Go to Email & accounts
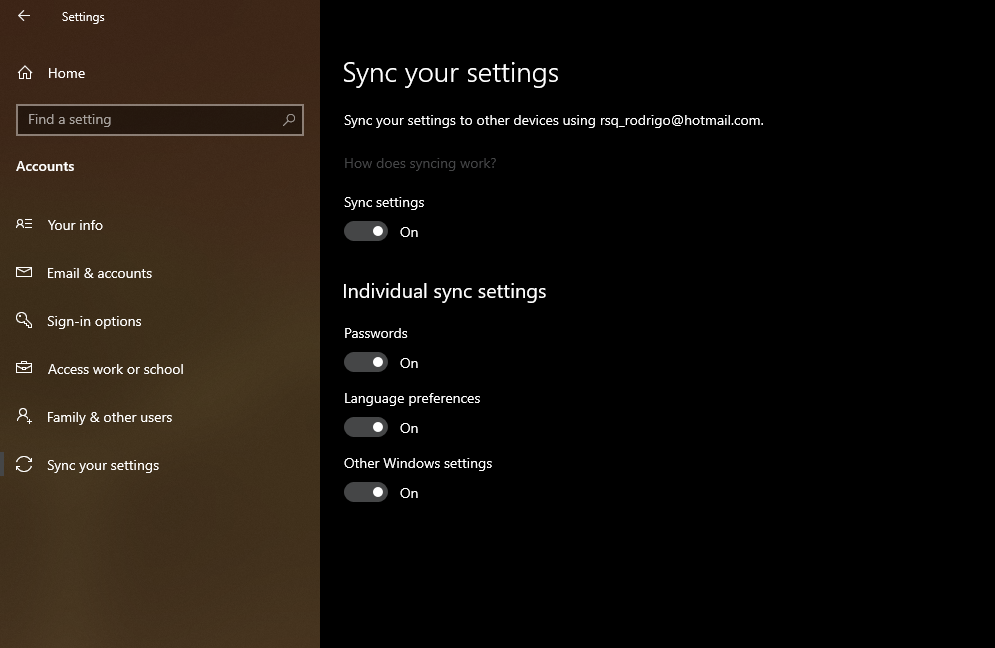This screenshot has height=648, width=995. (160, 273)
